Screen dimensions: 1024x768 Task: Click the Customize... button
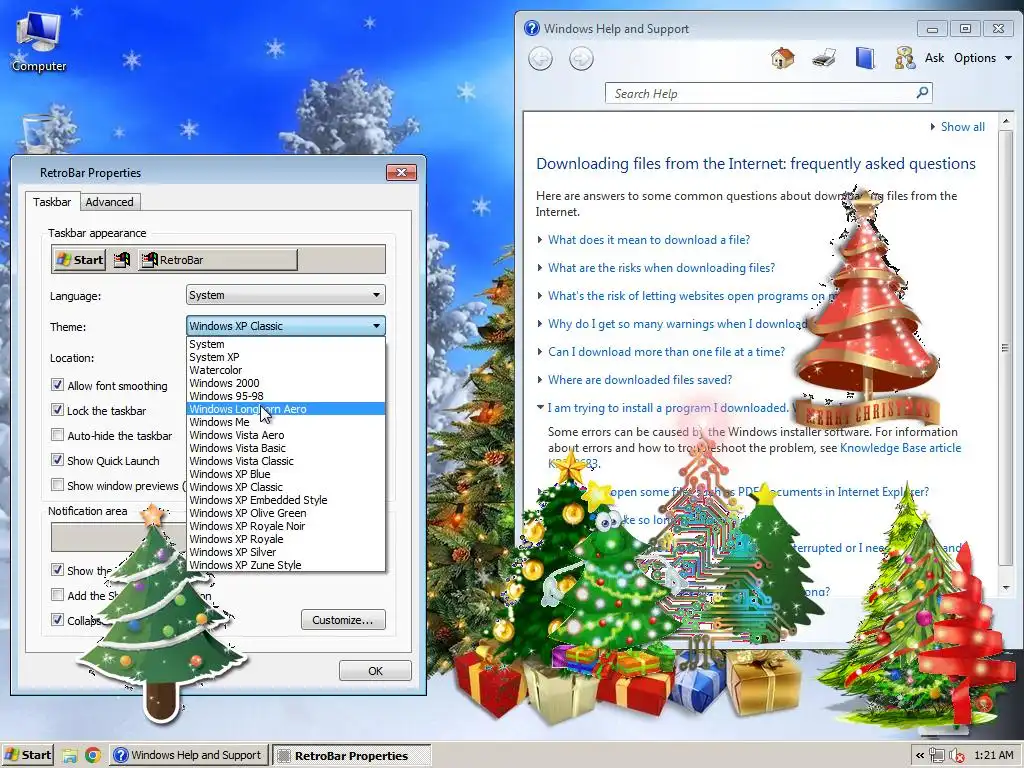click(x=343, y=620)
